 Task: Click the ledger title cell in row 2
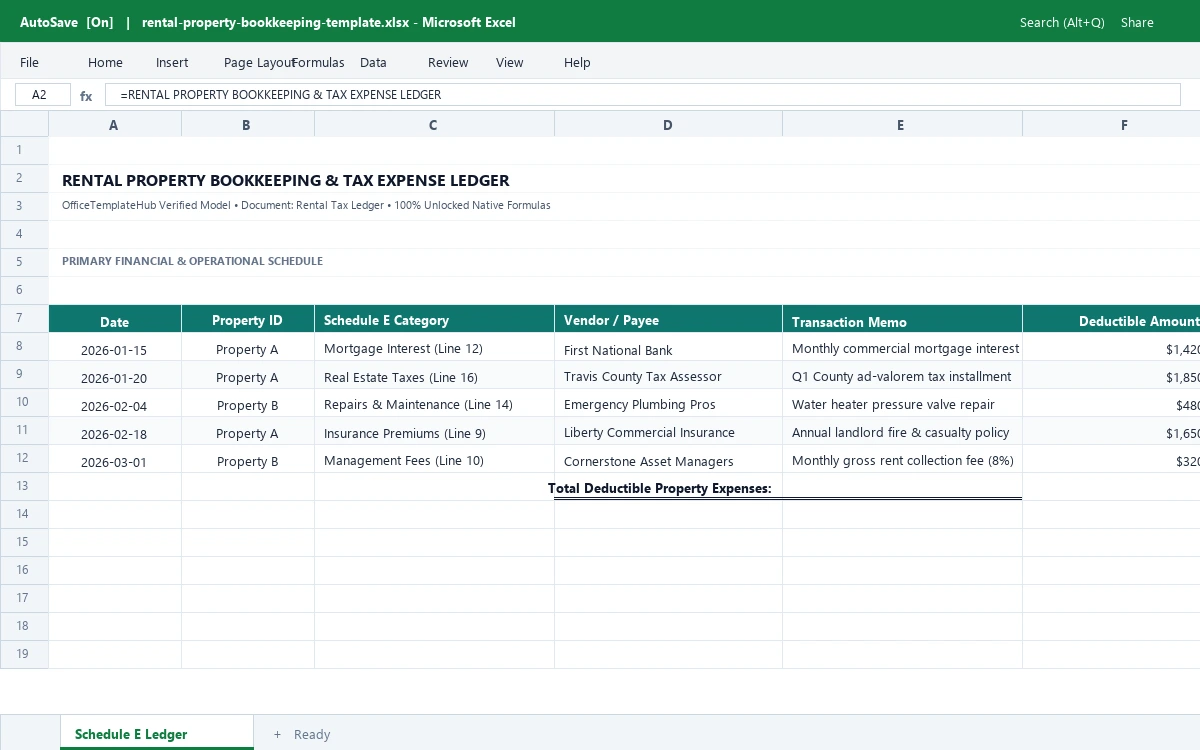pos(285,180)
